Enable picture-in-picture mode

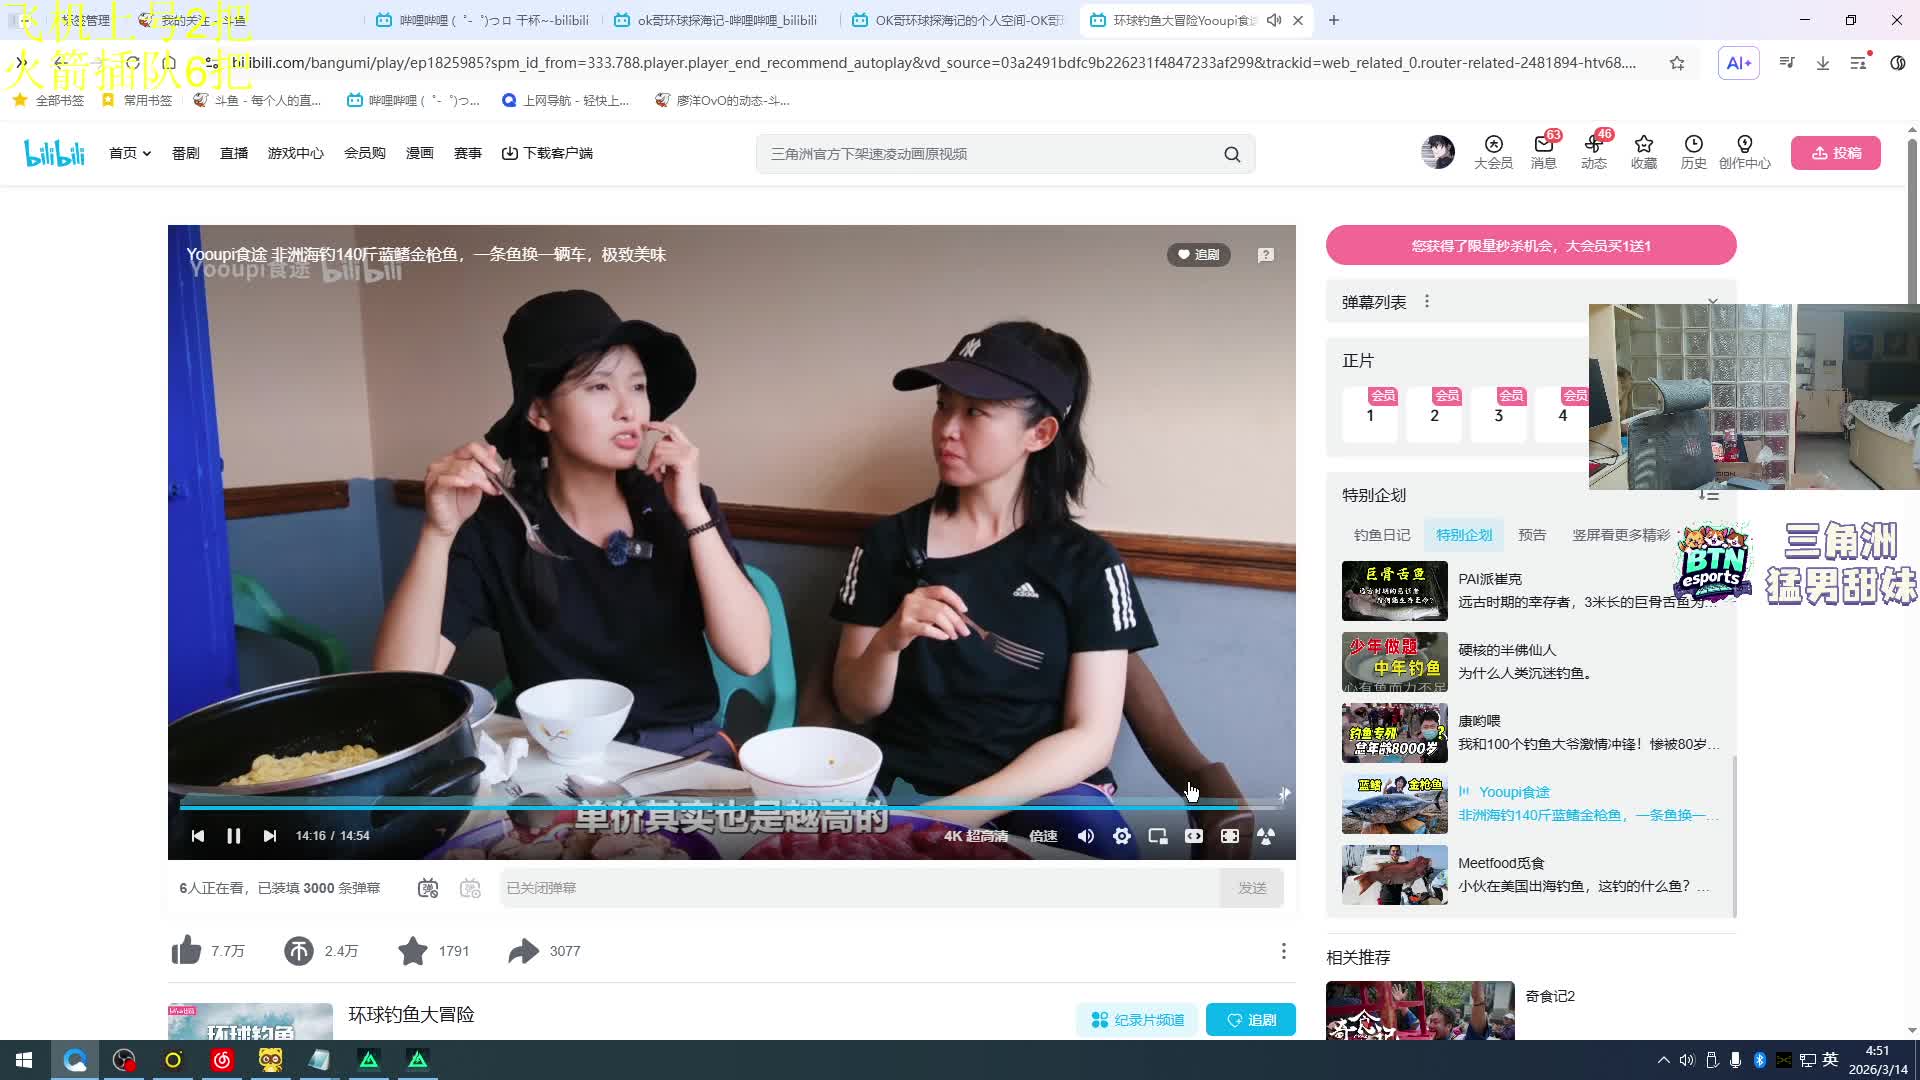(1158, 836)
